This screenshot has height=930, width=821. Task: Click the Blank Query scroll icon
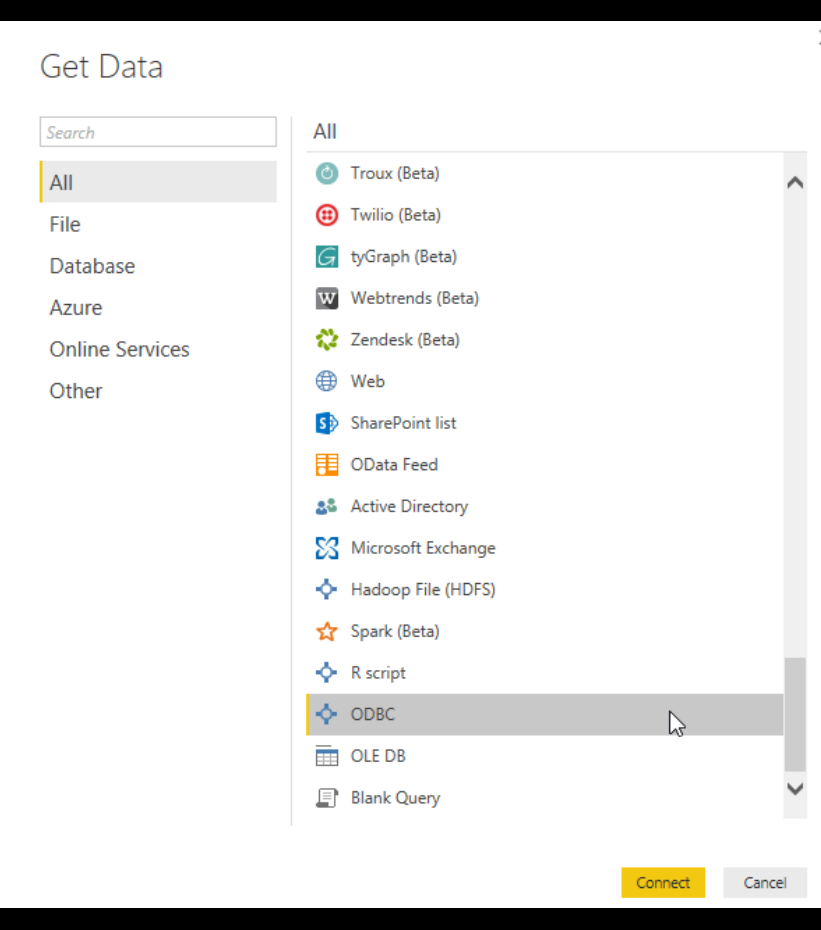tap(326, 798)
